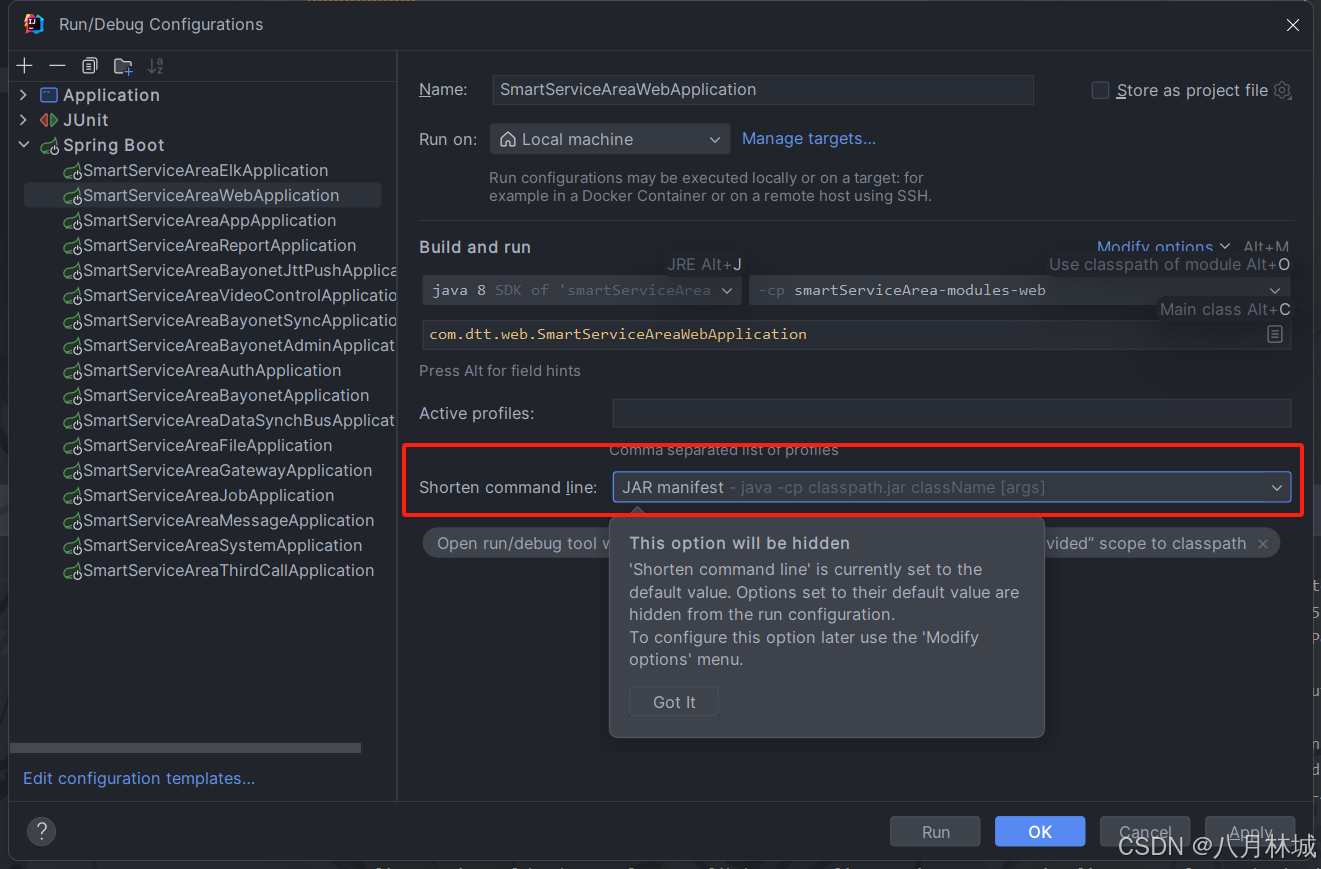Click the Spring Boot group leaf icon

coord(50,146)
